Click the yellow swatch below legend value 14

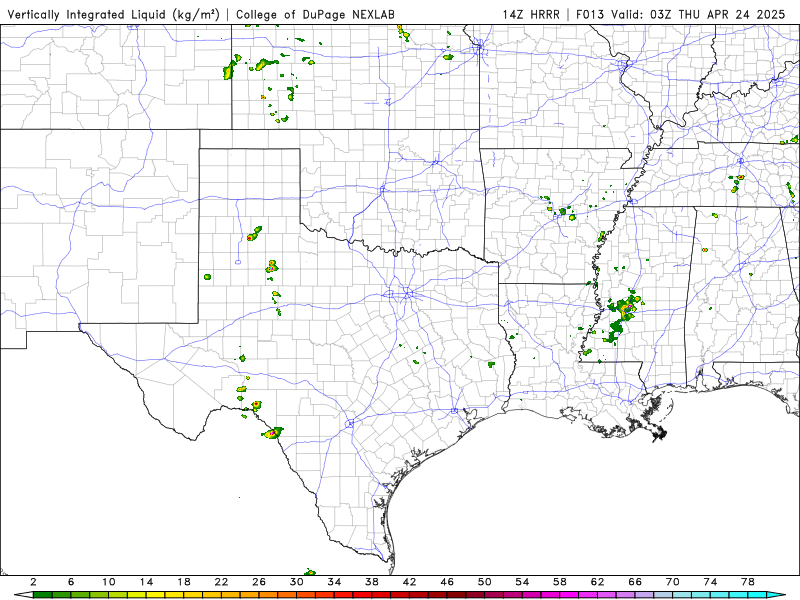(156, 595)
